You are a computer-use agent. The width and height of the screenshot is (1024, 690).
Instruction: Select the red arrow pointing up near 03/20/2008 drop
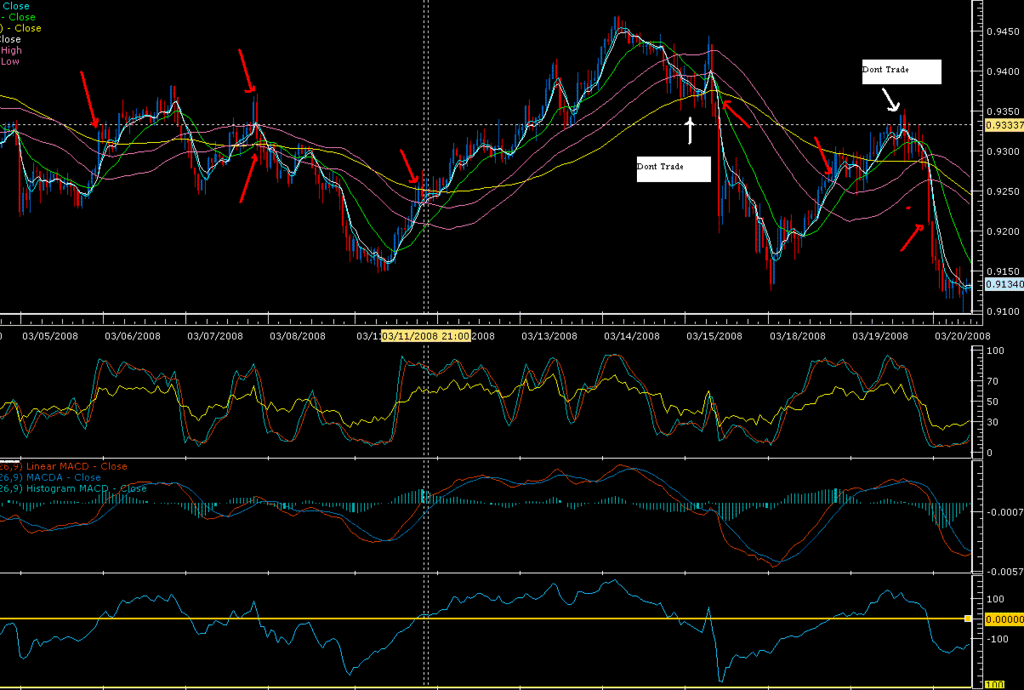(x=911, y=238)
